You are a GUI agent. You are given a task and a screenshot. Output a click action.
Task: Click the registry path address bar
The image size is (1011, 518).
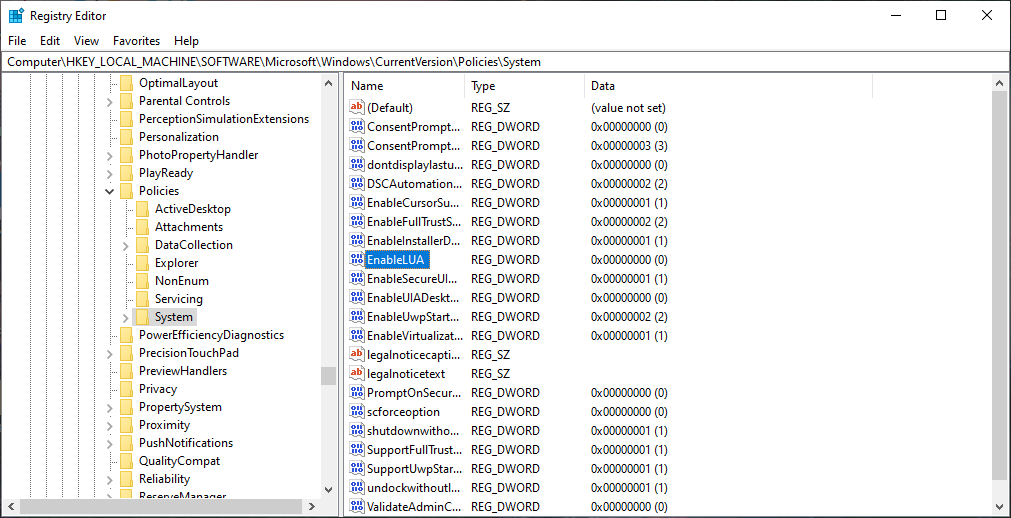click(505, 62)
